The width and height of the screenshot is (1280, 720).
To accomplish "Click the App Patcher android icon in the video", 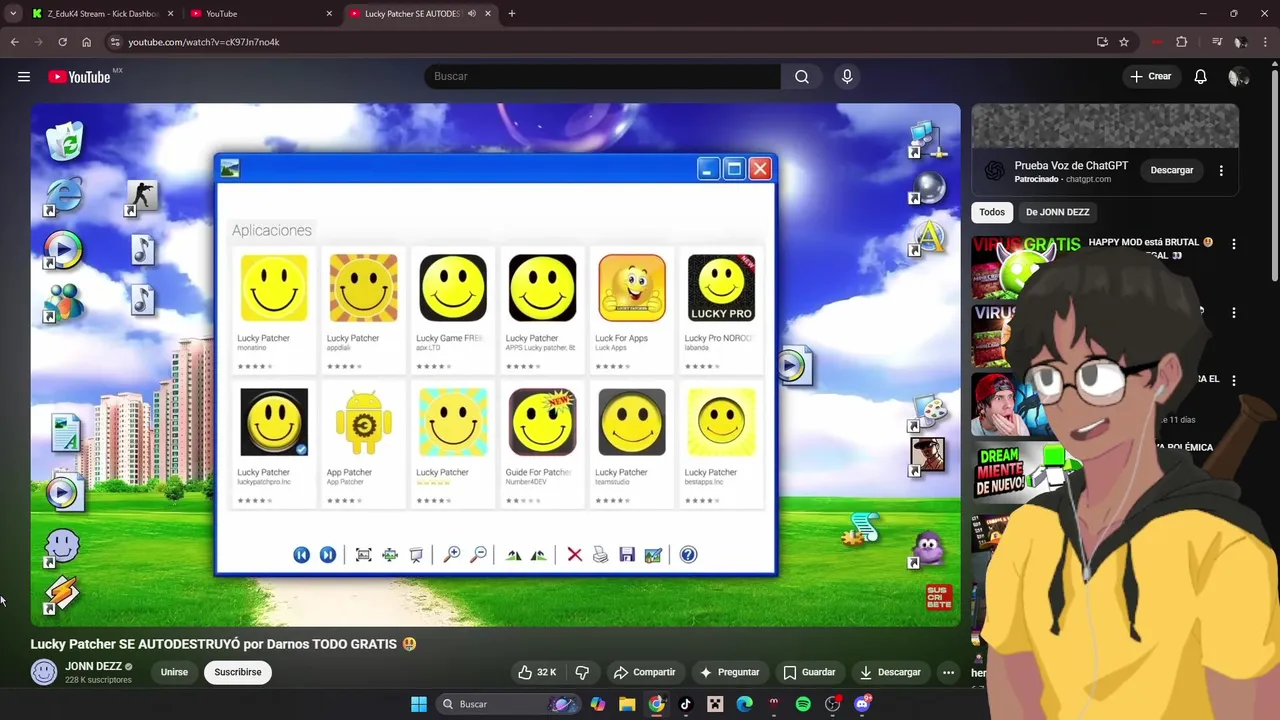I will (x=363, y=422).
